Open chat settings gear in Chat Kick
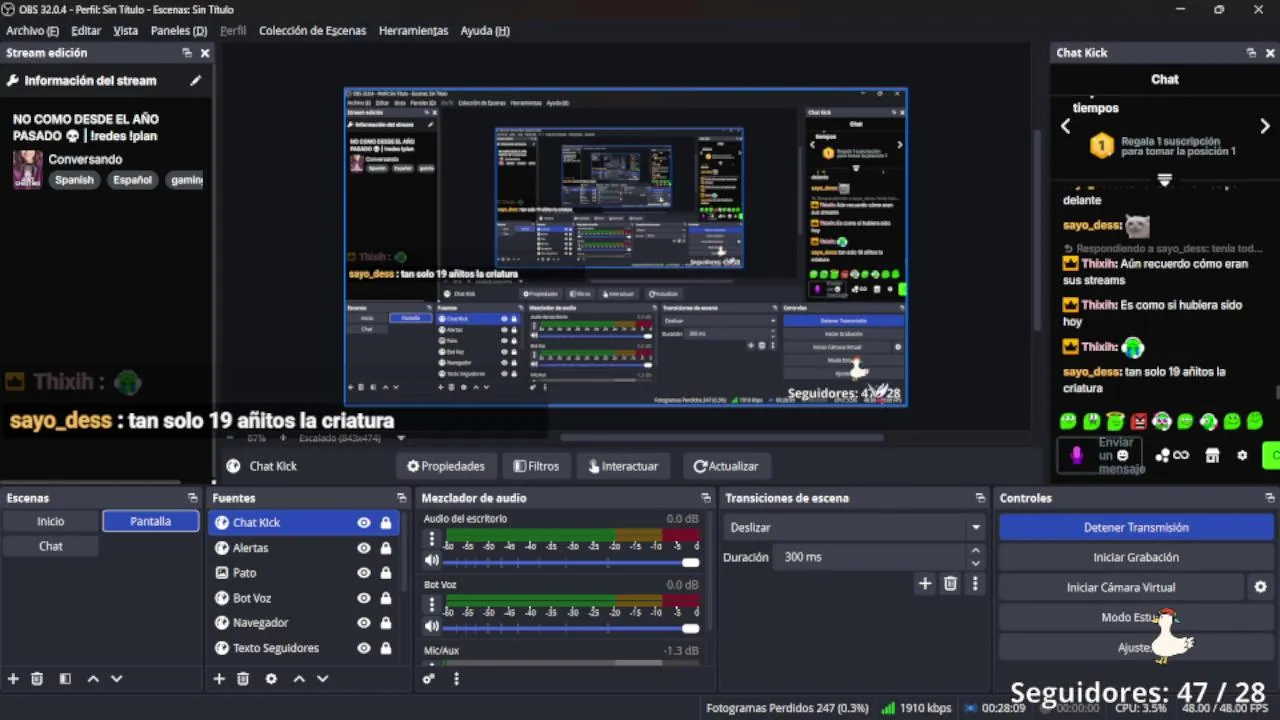This screenshot has width=1280, height=720. 1242,455
